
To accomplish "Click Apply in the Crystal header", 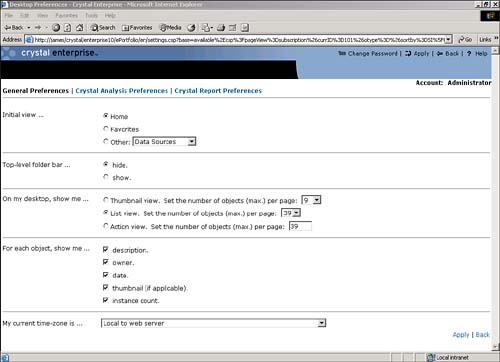I will 417,53.
